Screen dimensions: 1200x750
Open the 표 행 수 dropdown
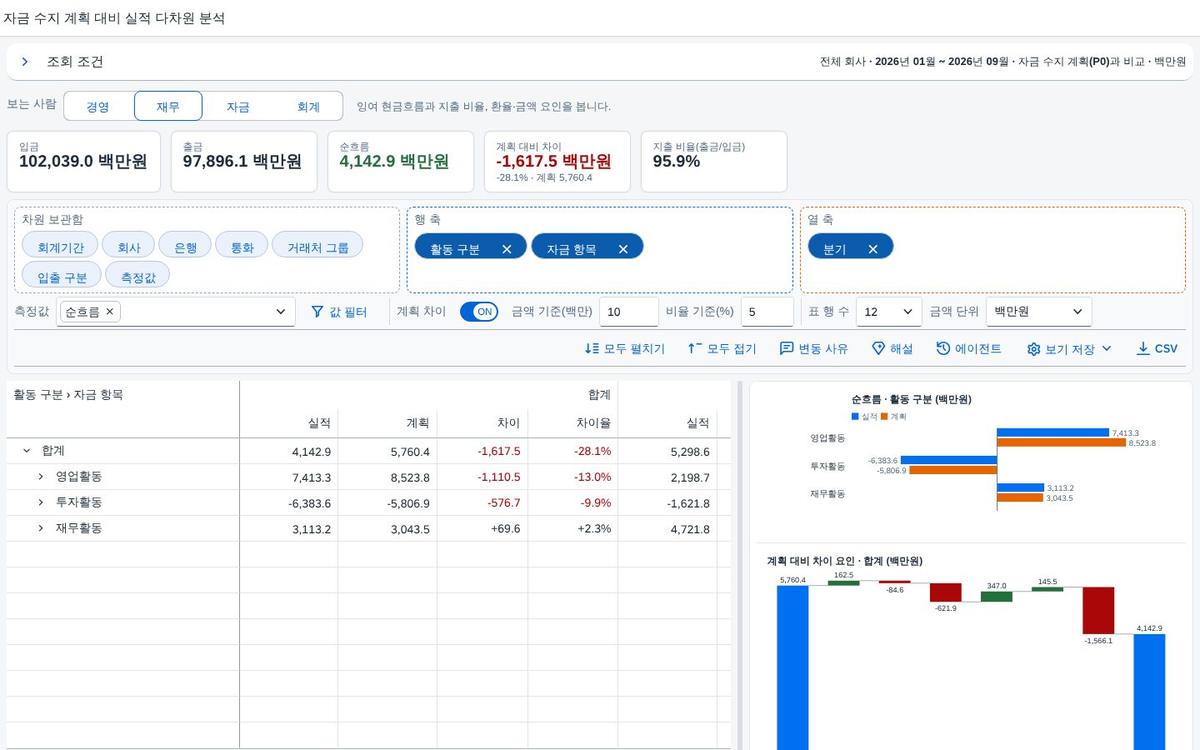(x=890, y=312)
